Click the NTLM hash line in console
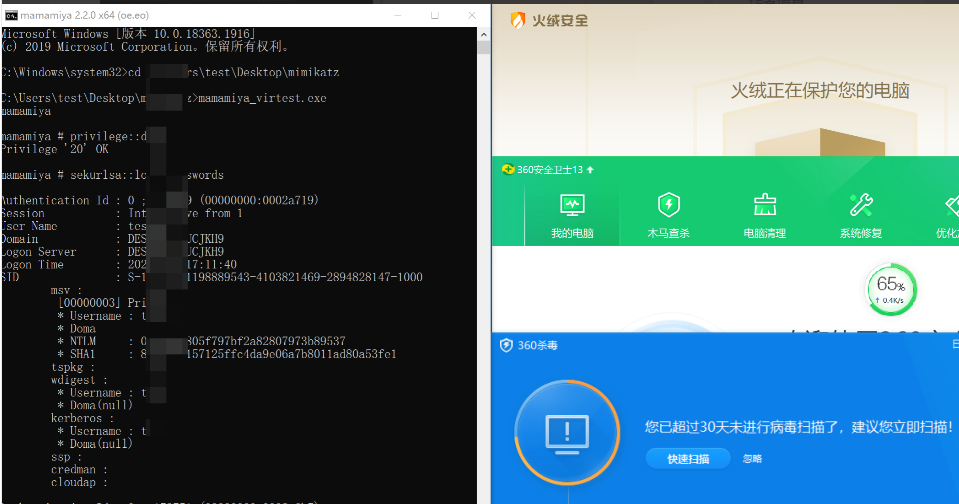 [201, 341]
